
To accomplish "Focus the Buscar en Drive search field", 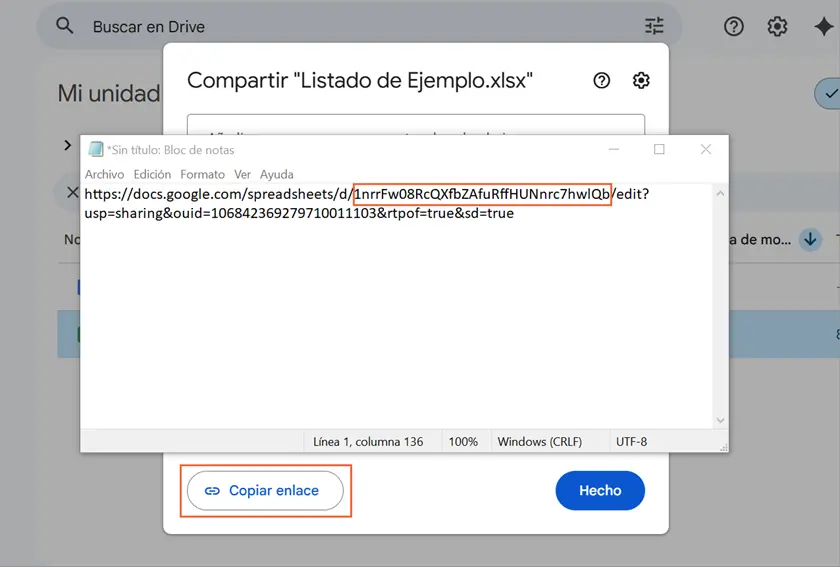I will tap(359, 26).
